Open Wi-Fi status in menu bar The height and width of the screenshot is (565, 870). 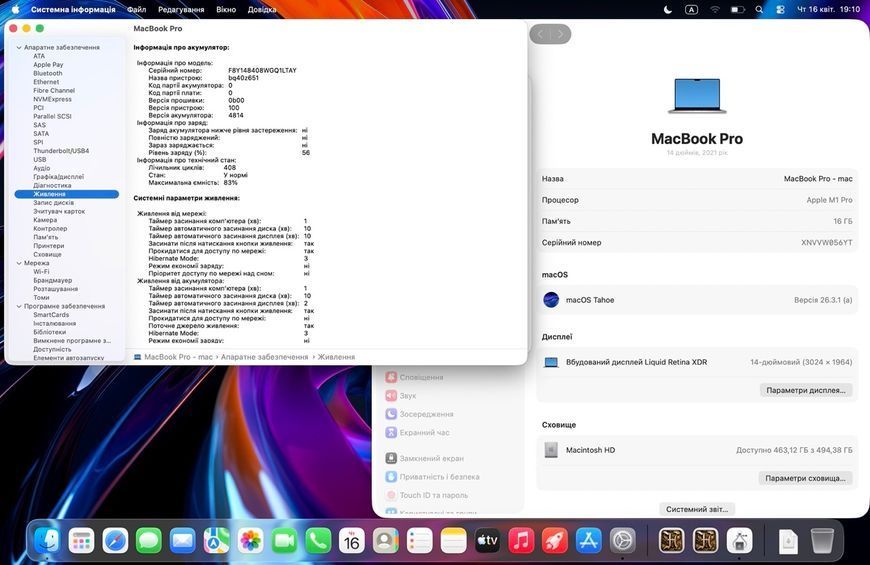[715, 9]
